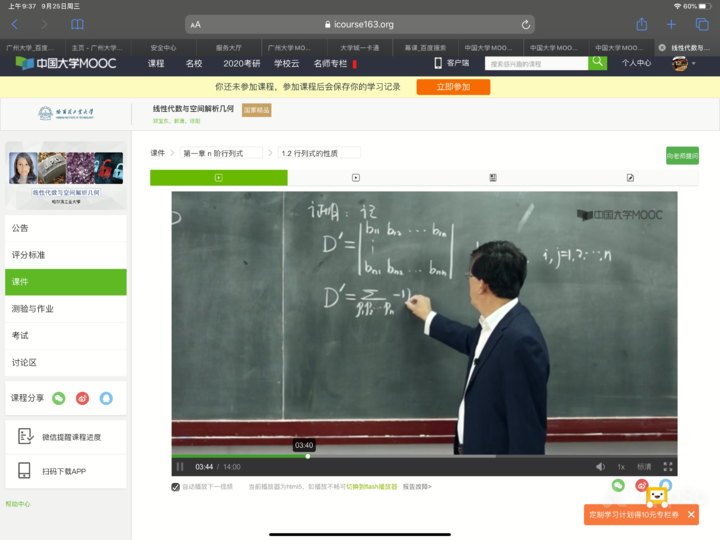
Task: Share course via sidebar WeChat icon
Action: point(59,398)
